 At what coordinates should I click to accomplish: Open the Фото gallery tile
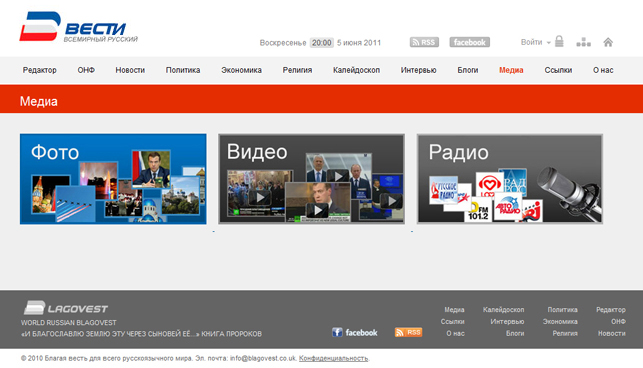113,179
